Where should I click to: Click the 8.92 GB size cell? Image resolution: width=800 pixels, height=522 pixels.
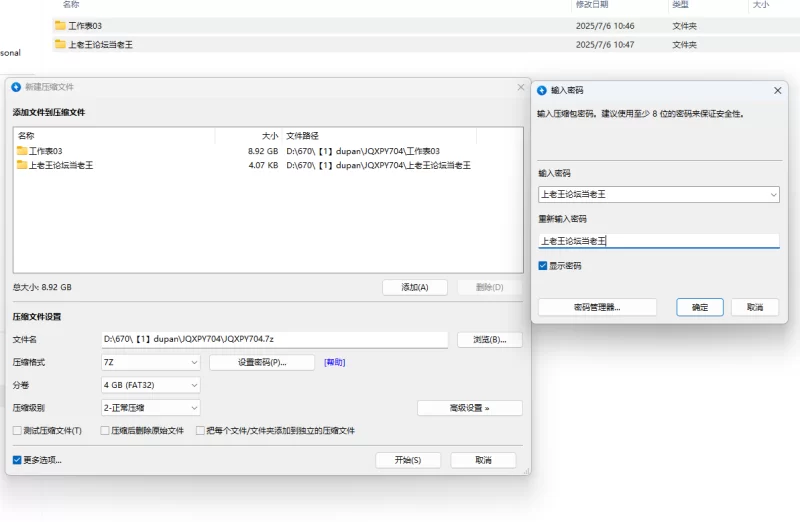tap(263, 151)
